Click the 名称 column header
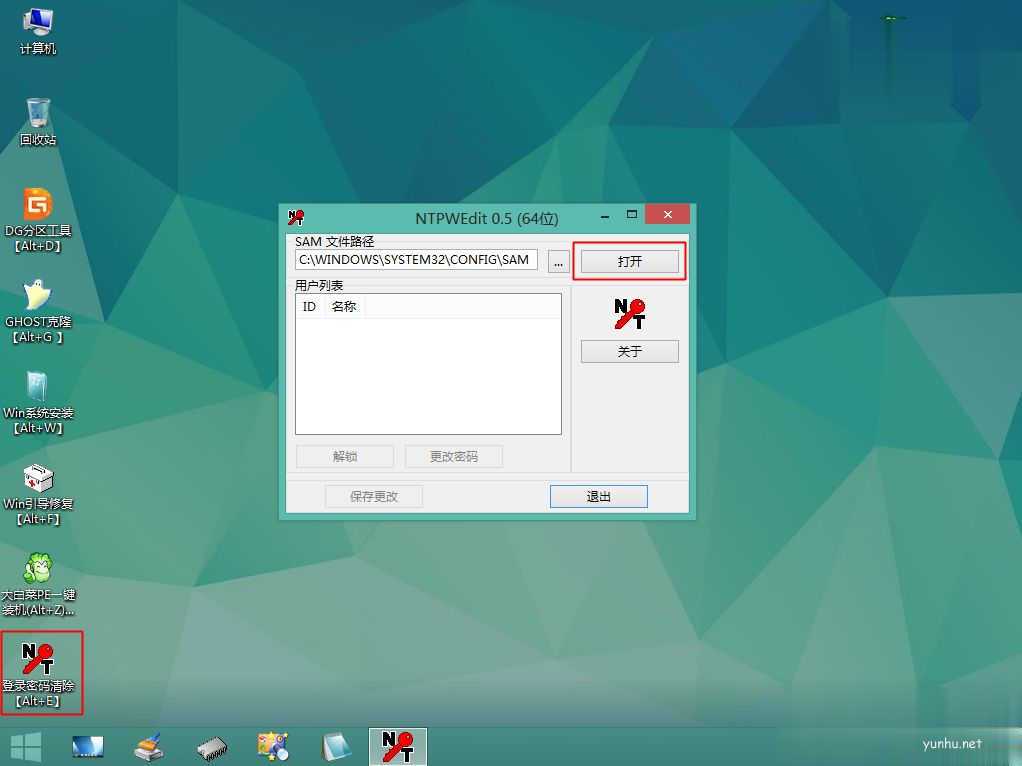Screen dimensions: 1022x766 pyautogui.click(x=344, y=306)
